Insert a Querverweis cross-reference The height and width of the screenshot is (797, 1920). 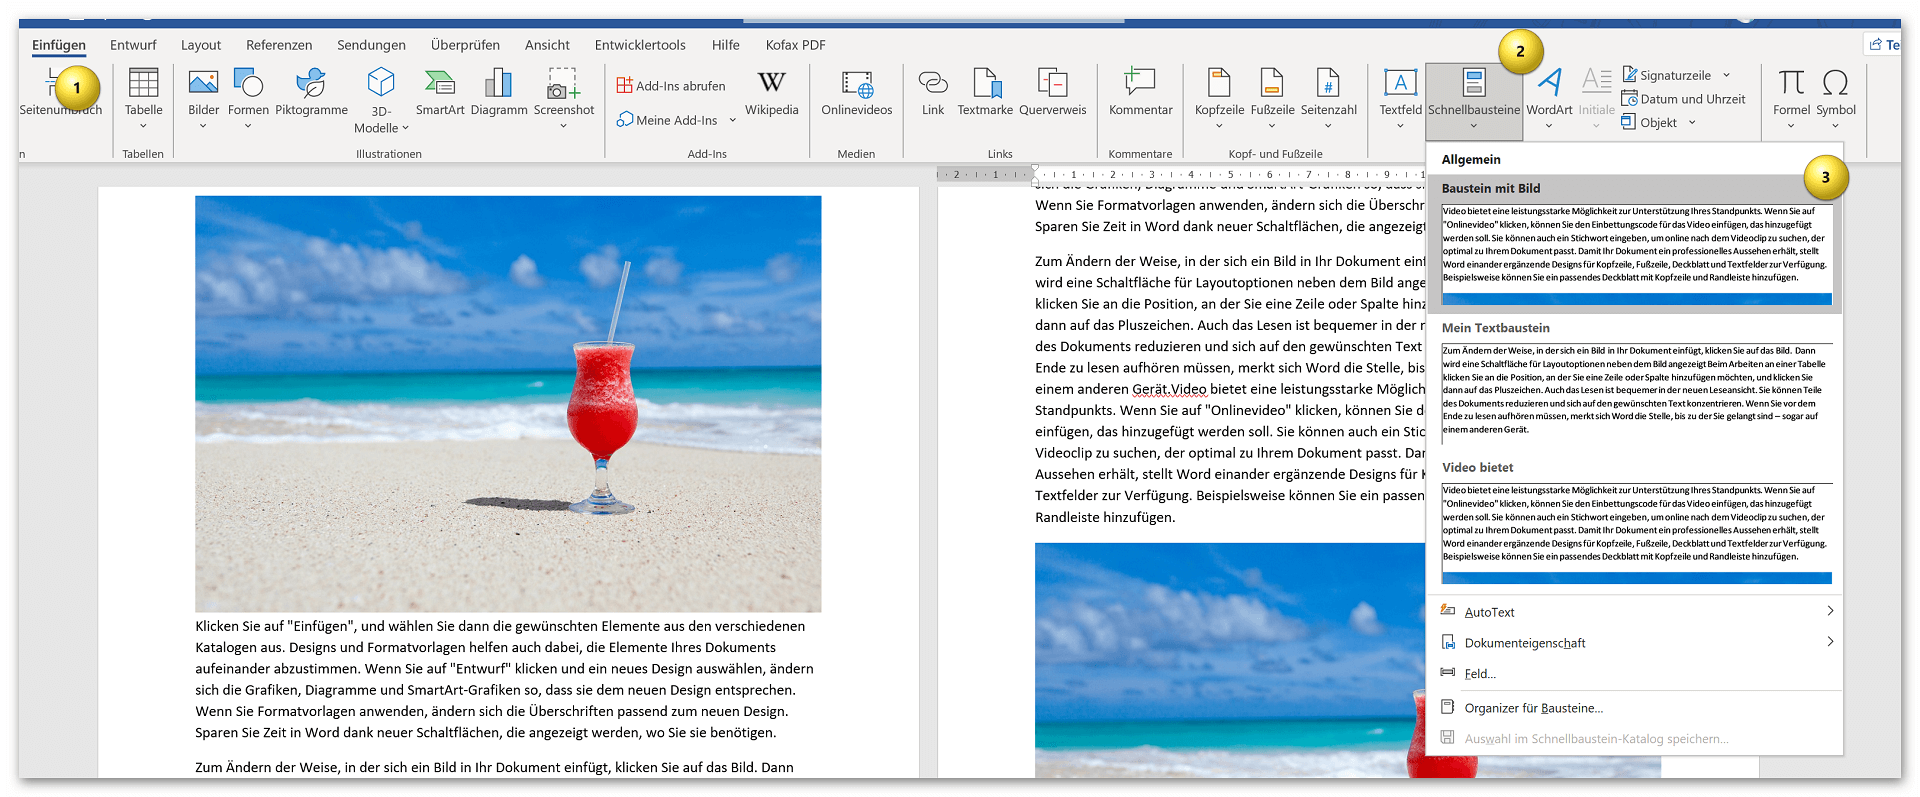coord(1052,92)
